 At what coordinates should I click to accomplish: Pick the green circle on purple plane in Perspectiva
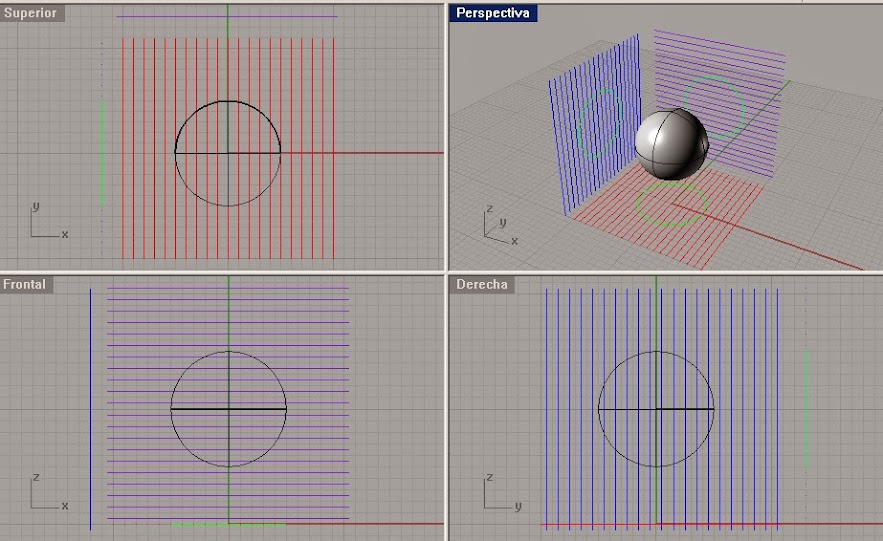(x=714, y=108)
